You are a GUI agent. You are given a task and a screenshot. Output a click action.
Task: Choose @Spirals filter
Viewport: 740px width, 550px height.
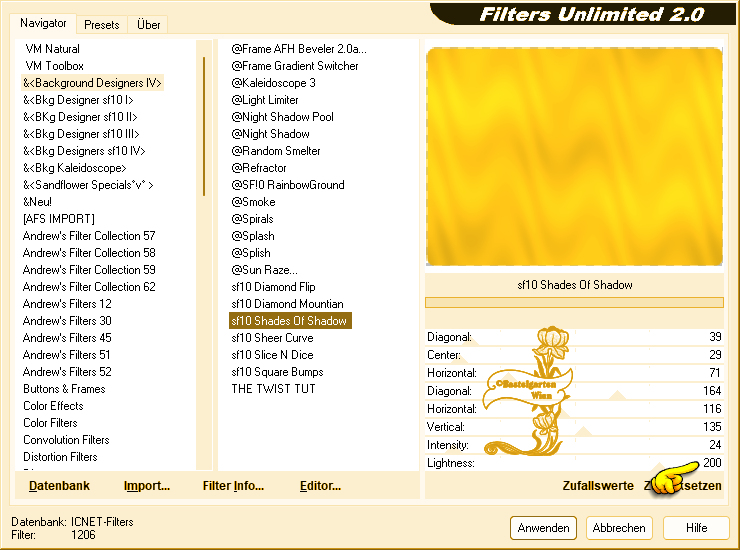[252, 219]
